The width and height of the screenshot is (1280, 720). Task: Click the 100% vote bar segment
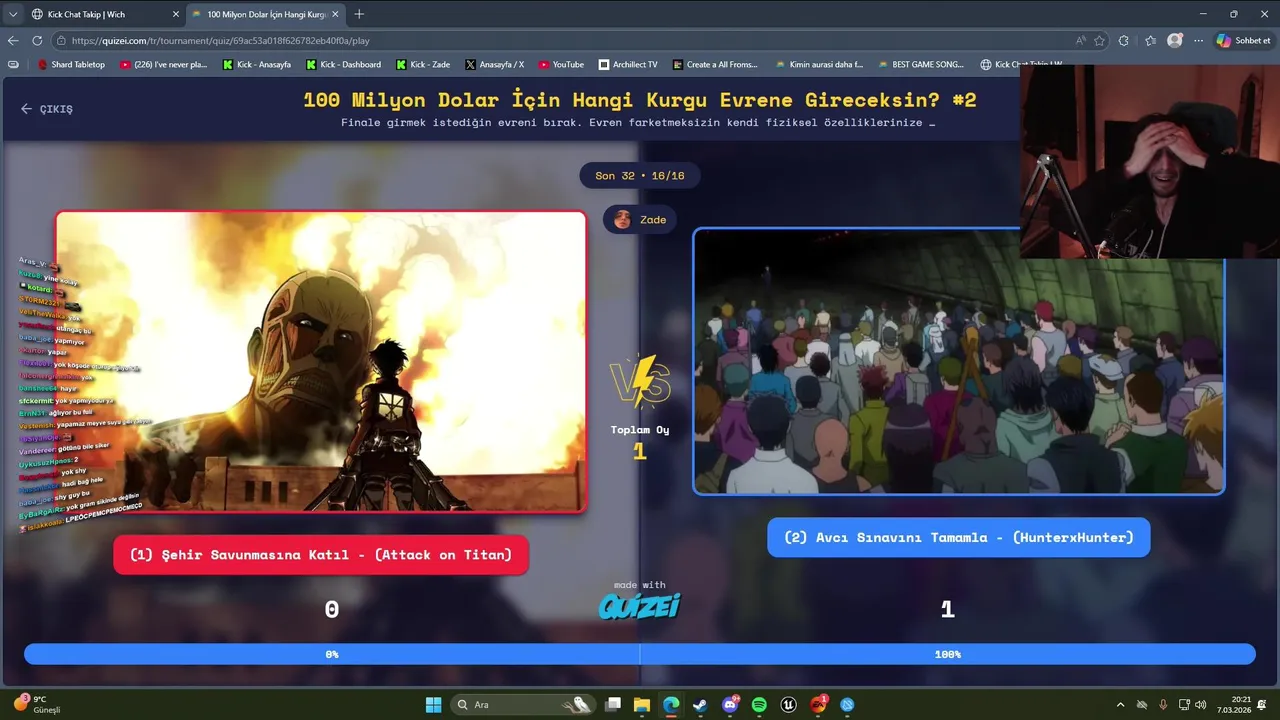tap(948, 654)
